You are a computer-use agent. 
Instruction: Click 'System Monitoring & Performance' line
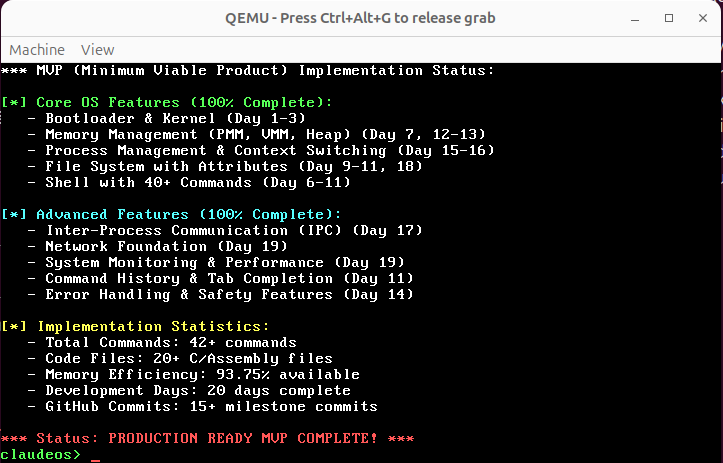(216, 262)
